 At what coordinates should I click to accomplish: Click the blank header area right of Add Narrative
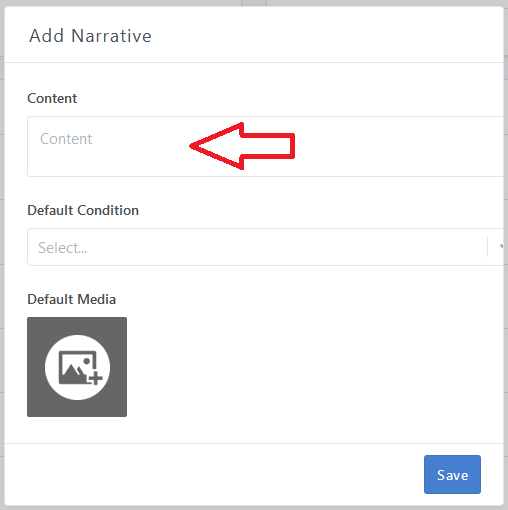[327, 35]
